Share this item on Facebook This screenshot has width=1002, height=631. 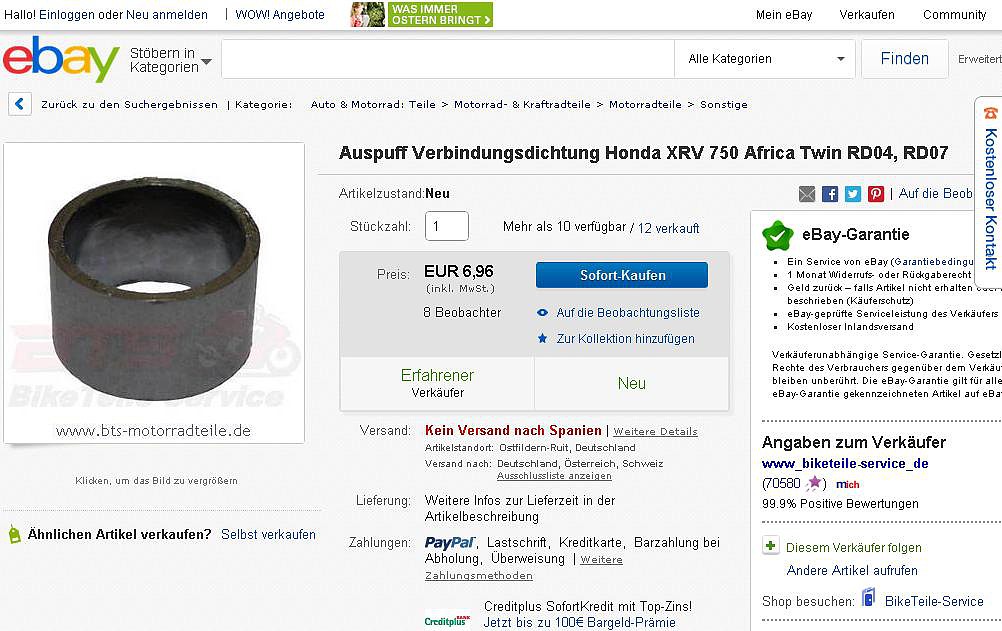[x=829, y=194]
